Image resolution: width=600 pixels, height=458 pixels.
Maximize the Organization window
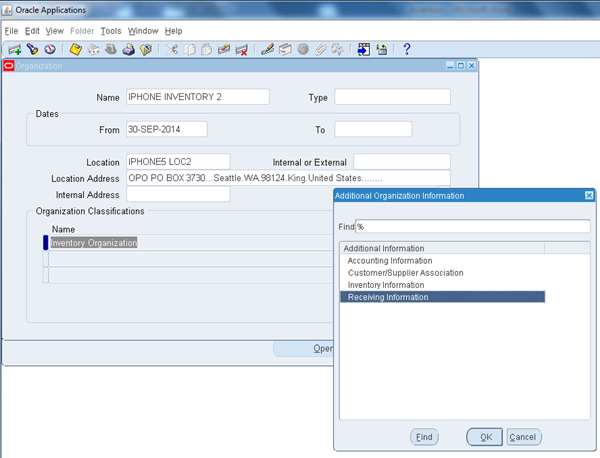(461, 66)
